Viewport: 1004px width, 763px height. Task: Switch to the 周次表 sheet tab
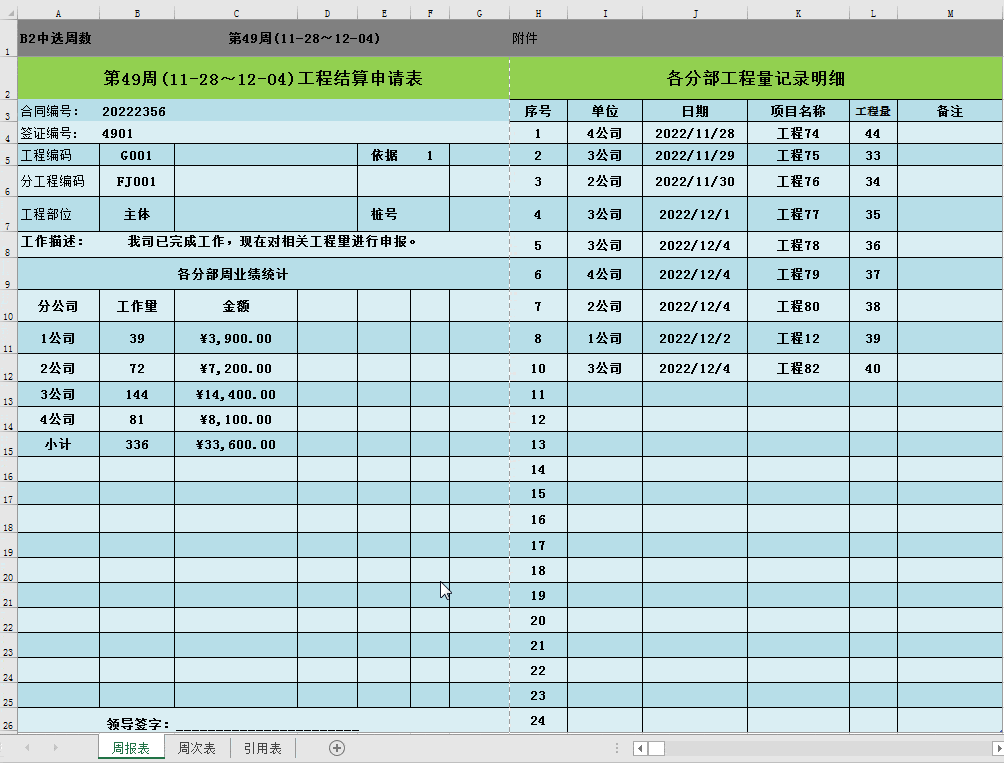click(197, 748)
